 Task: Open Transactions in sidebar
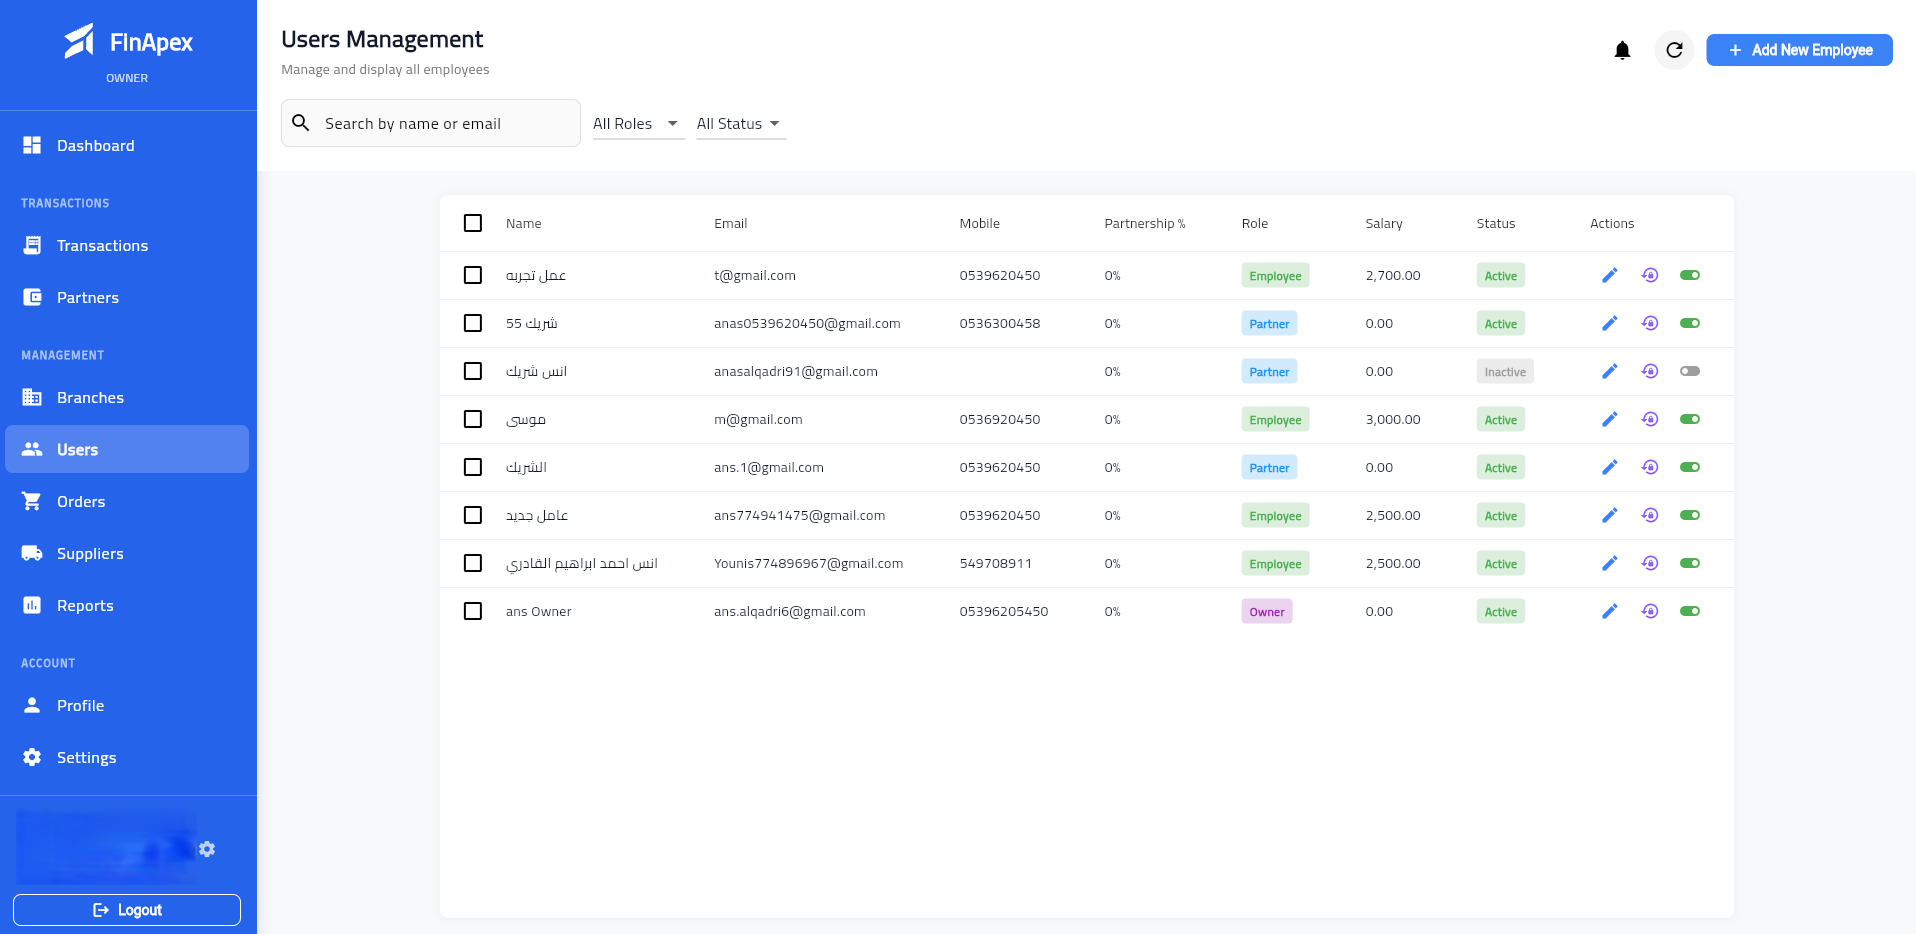[127, 245]
